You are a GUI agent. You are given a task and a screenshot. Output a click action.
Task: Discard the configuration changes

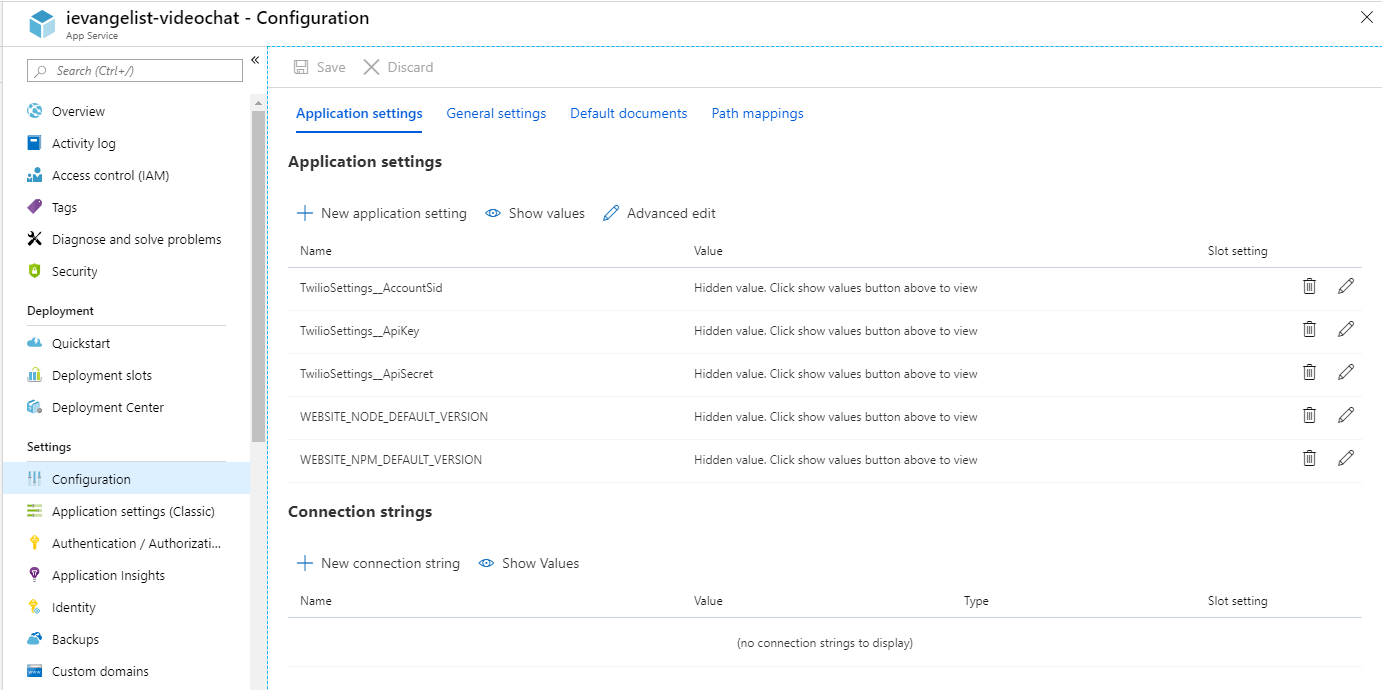[398, 67]
